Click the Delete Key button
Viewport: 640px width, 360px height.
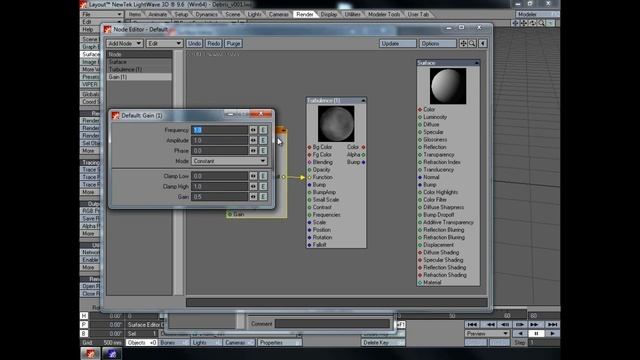(x=383, y=343)
